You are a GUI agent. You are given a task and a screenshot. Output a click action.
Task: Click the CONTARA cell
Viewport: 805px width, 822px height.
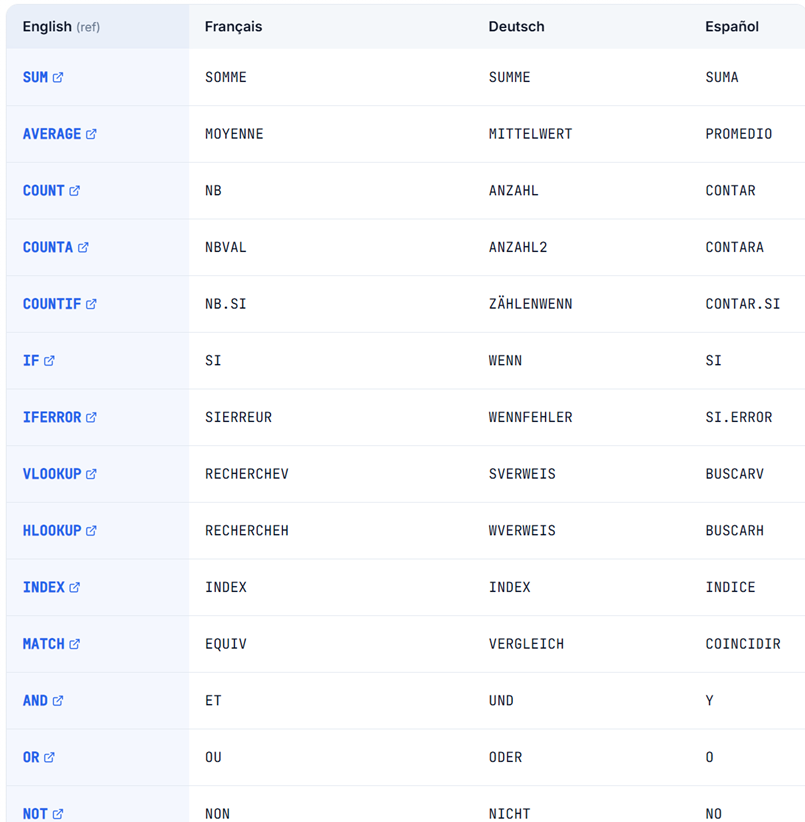click(x=747, y=247)
